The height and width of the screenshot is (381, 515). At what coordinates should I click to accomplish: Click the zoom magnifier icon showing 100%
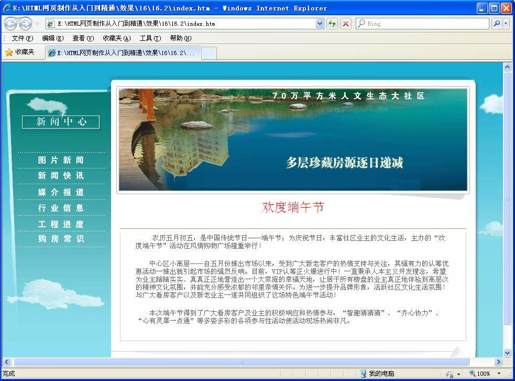(473, 374)
